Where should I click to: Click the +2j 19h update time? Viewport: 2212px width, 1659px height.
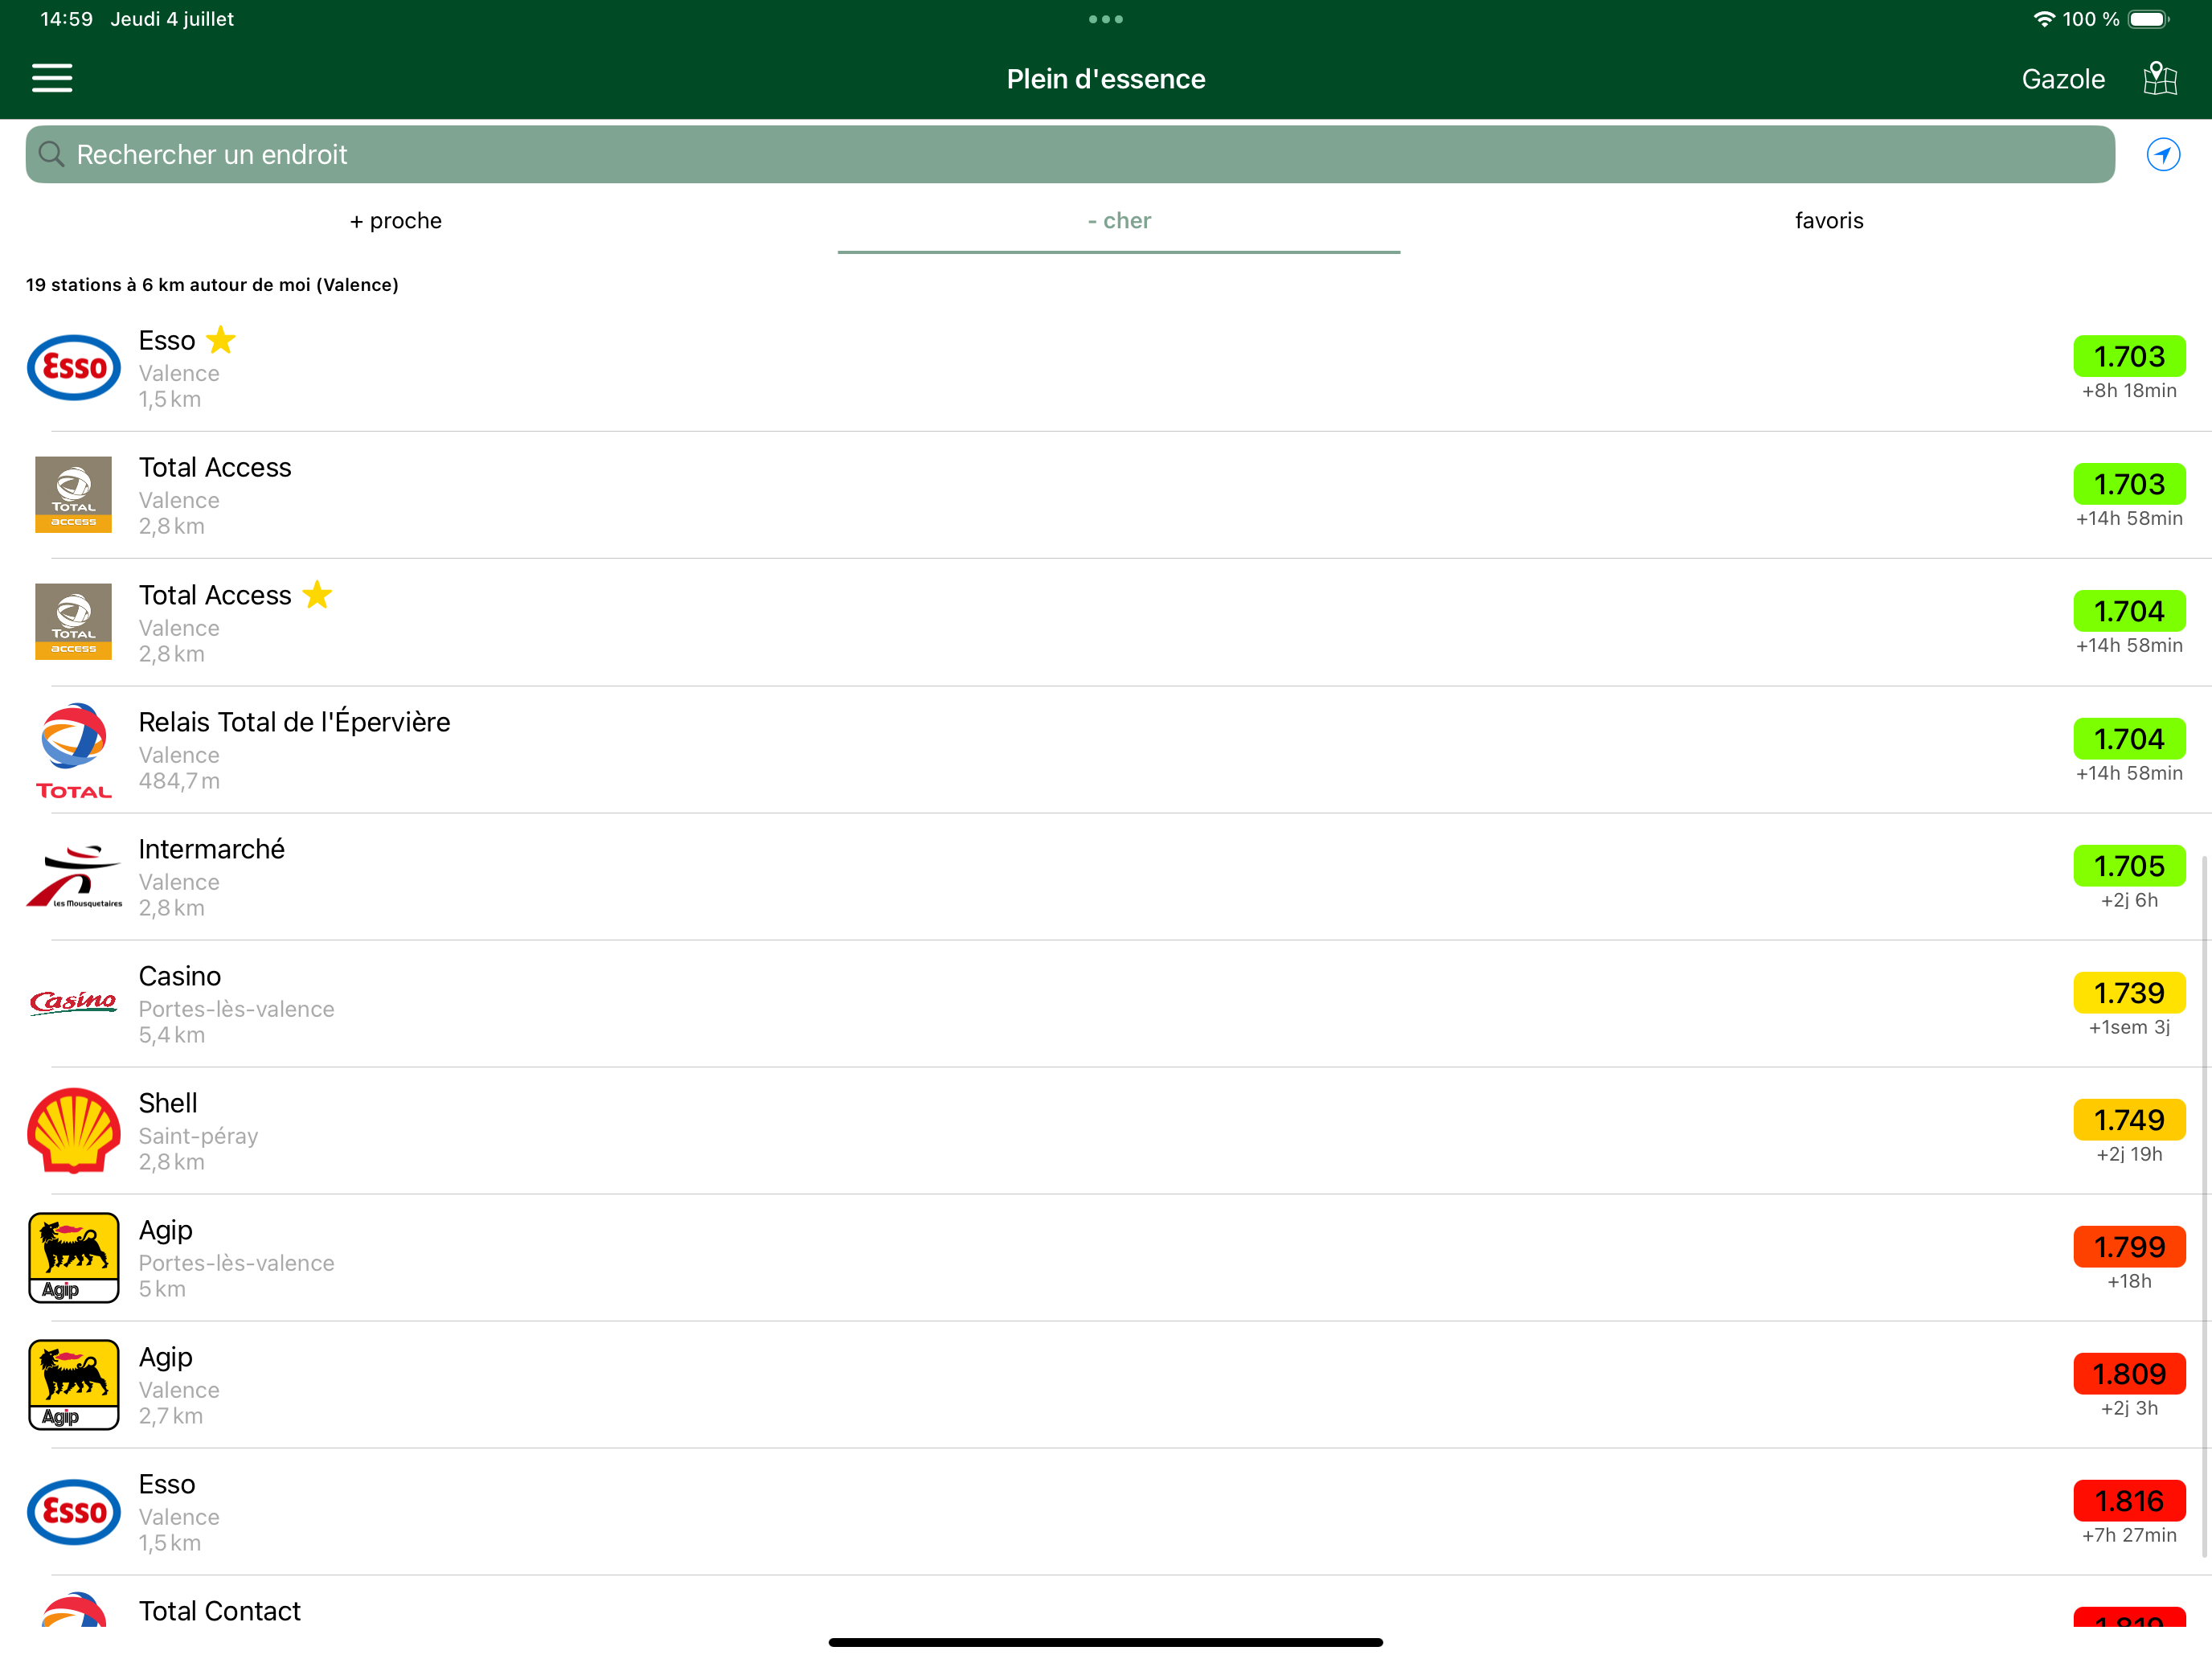point(2129,1155)
